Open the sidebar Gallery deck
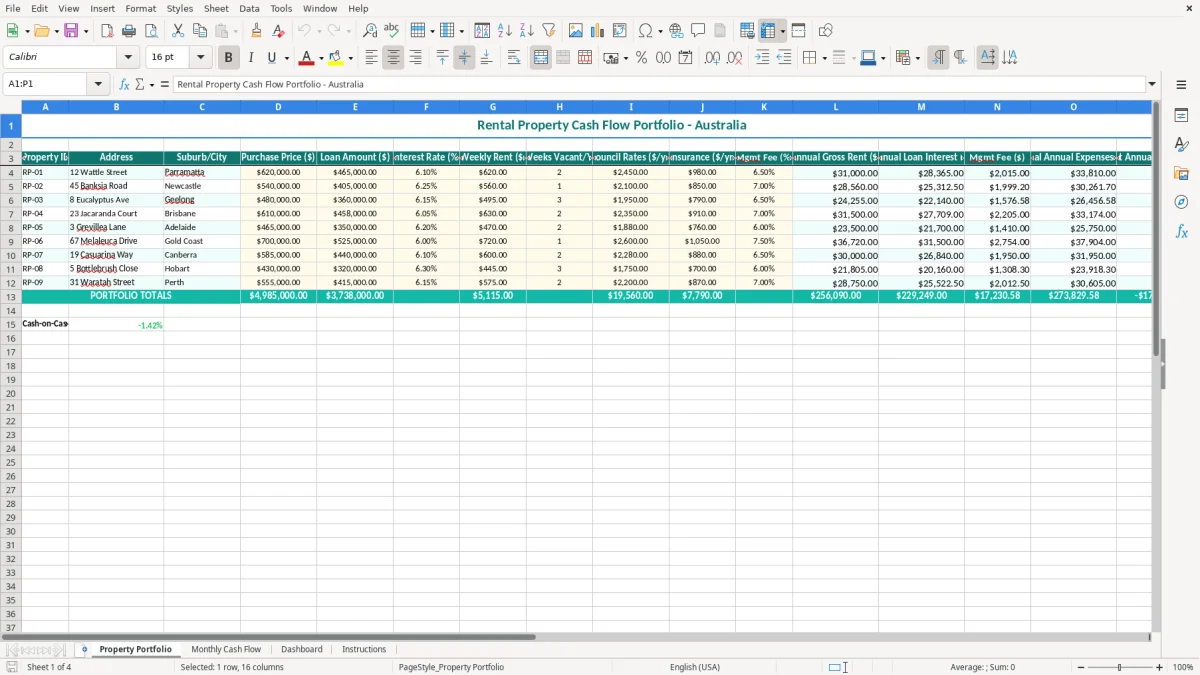This screenshot has width=1200, height=675. [x=1181, y=173]
